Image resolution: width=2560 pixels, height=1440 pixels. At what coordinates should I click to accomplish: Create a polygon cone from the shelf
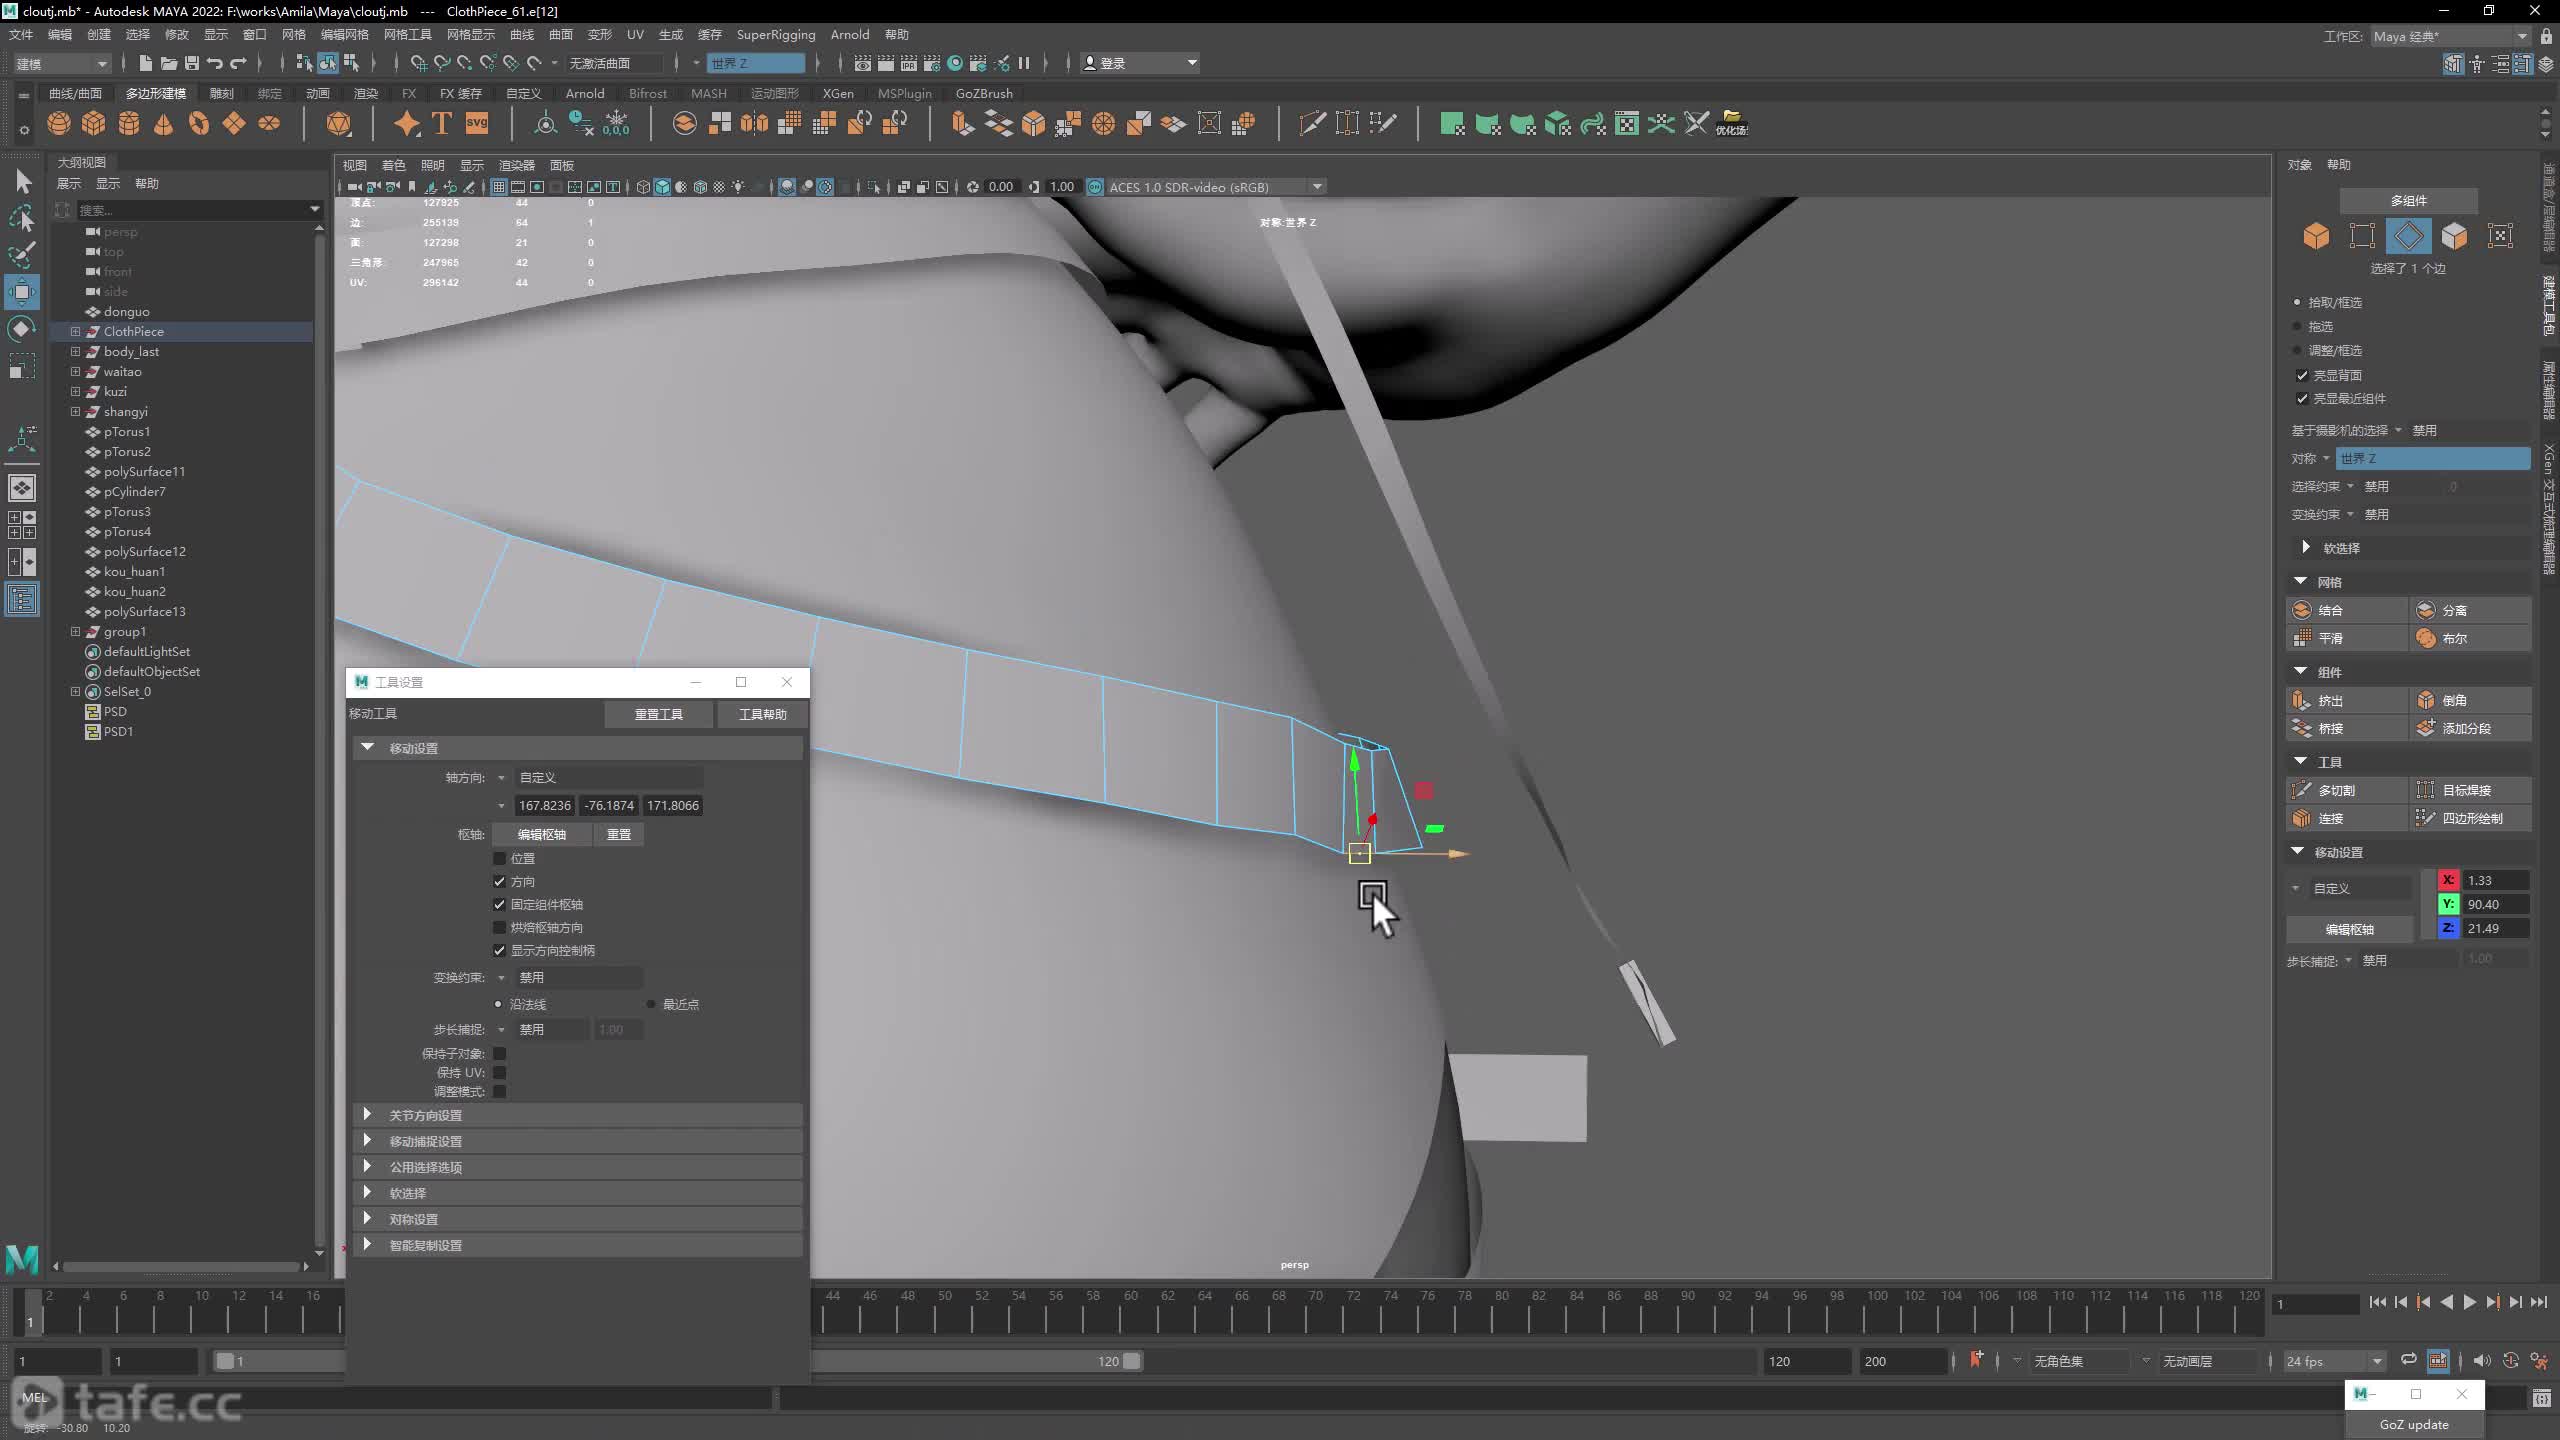point(164,123)
